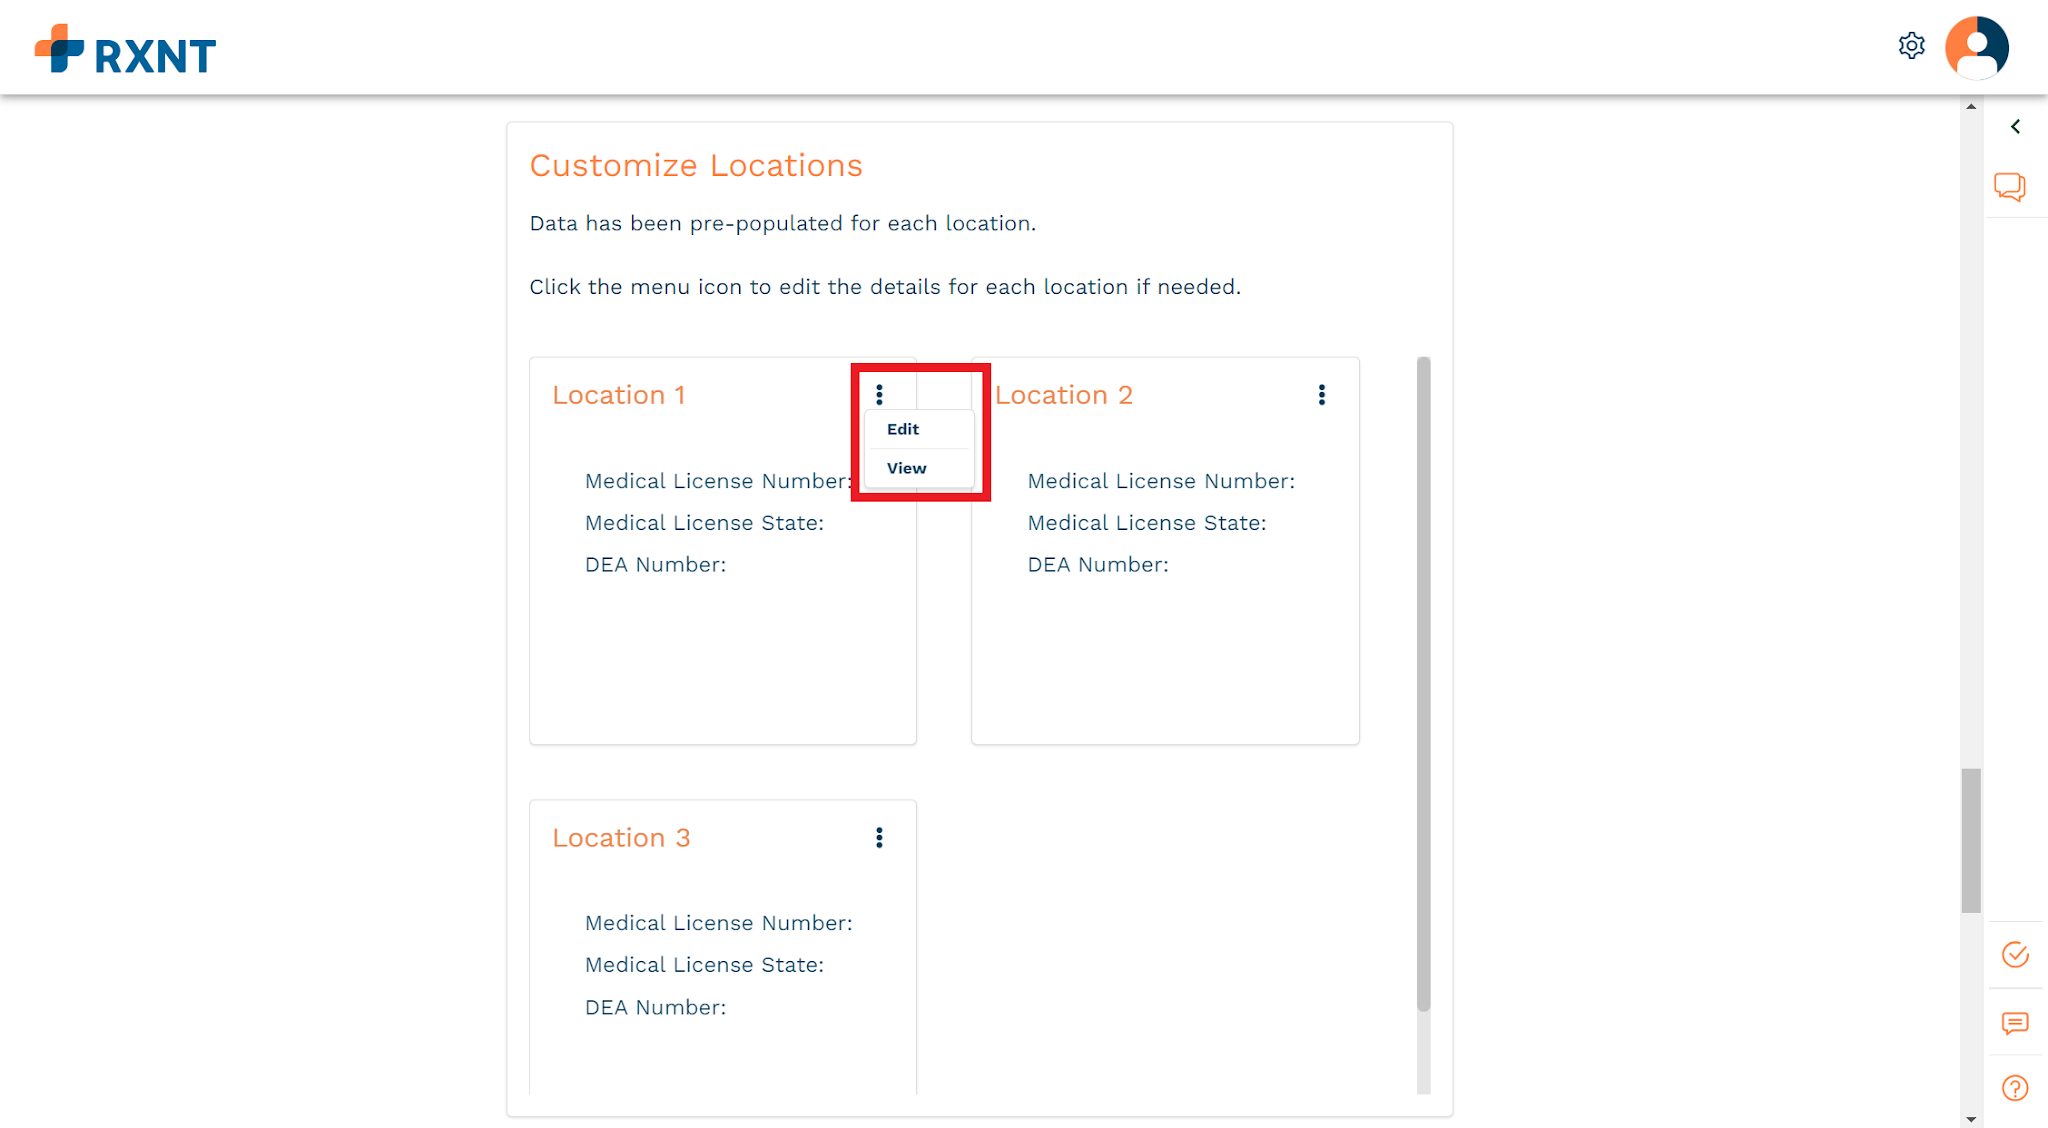Screen dimensions: 2048x1128
Task: Click the RXNT logo
Action: (125, 49)
